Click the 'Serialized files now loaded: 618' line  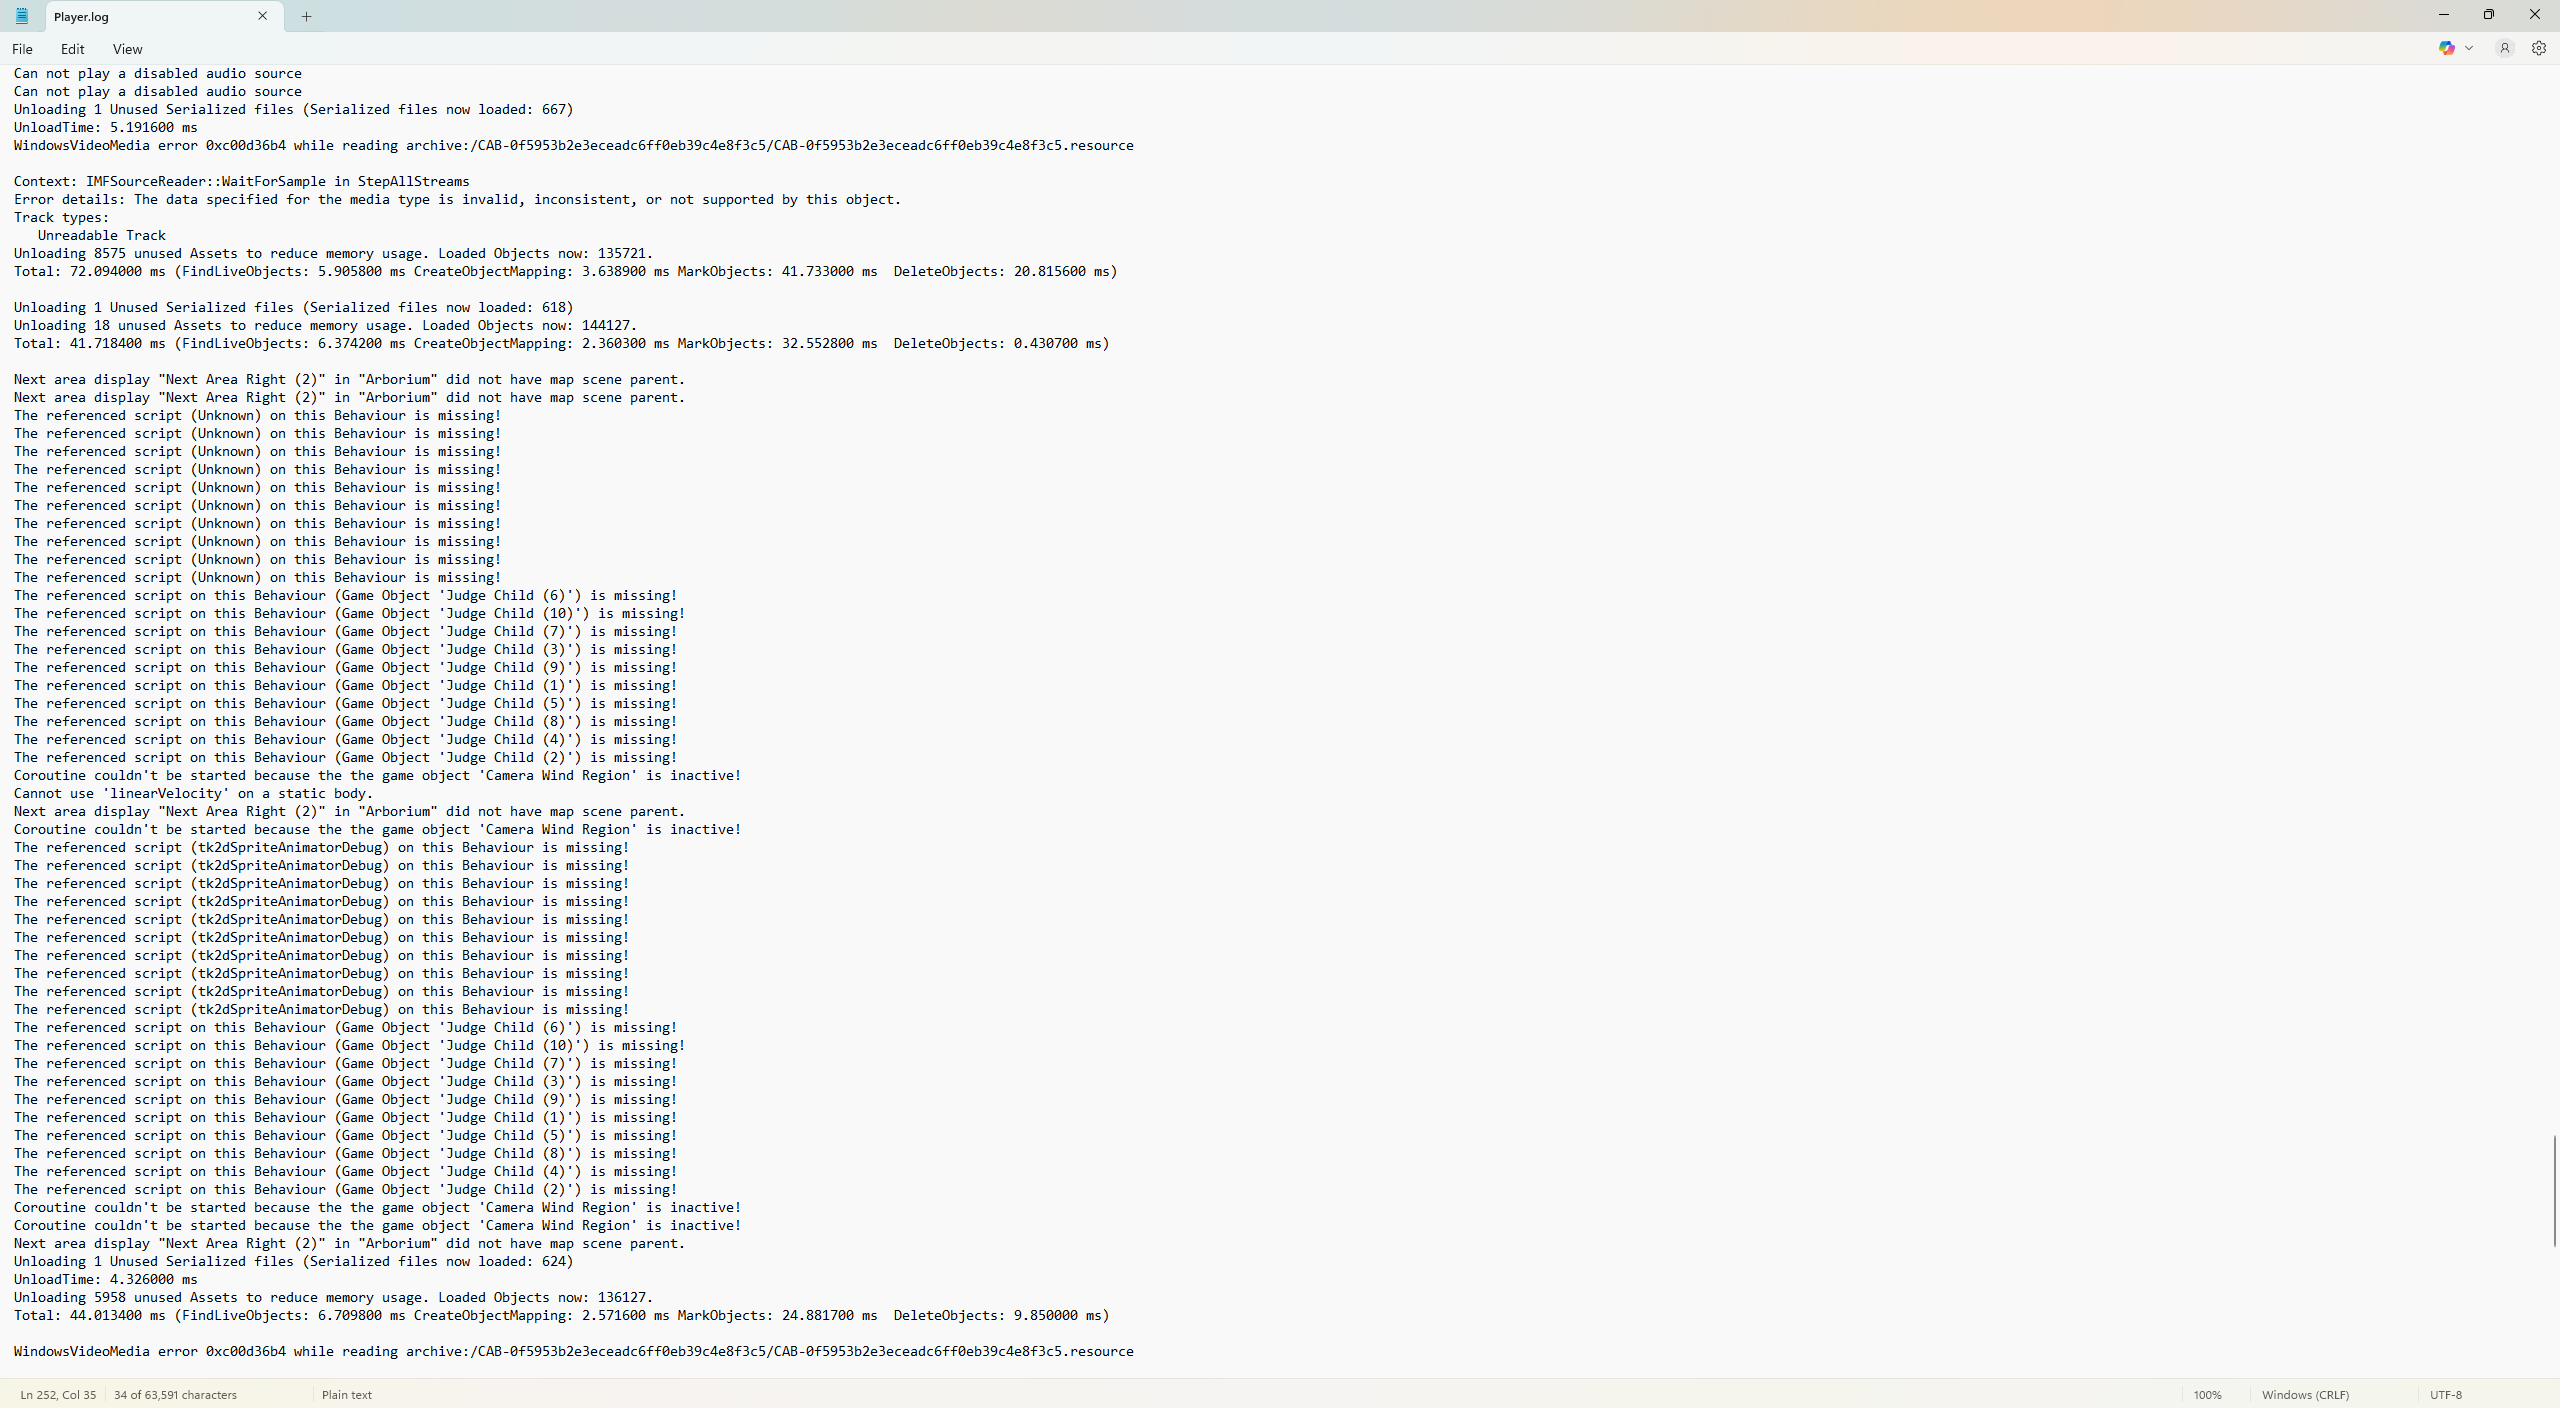click(x=294, y=308)
